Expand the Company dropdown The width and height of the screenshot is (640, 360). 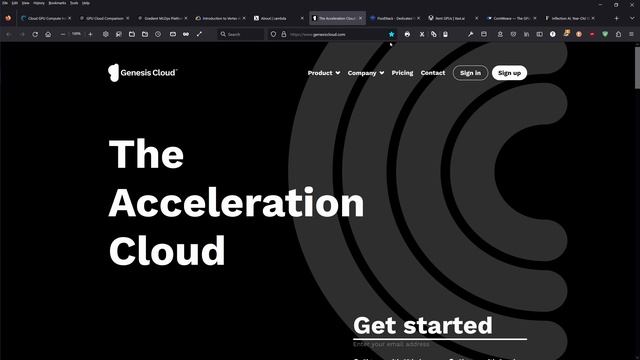coord(366,73)
